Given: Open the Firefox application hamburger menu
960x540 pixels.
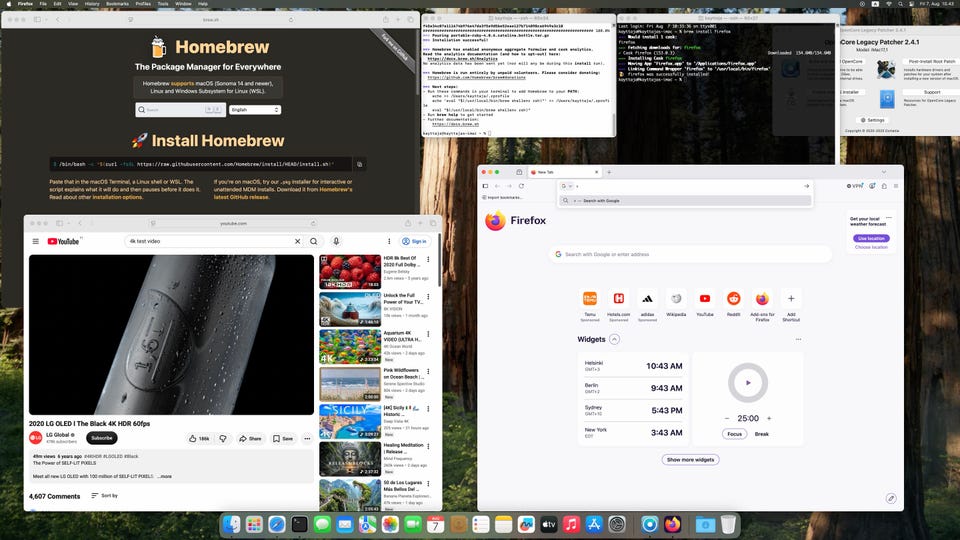Looking at the screenshot, I should (x=896, y=186).
